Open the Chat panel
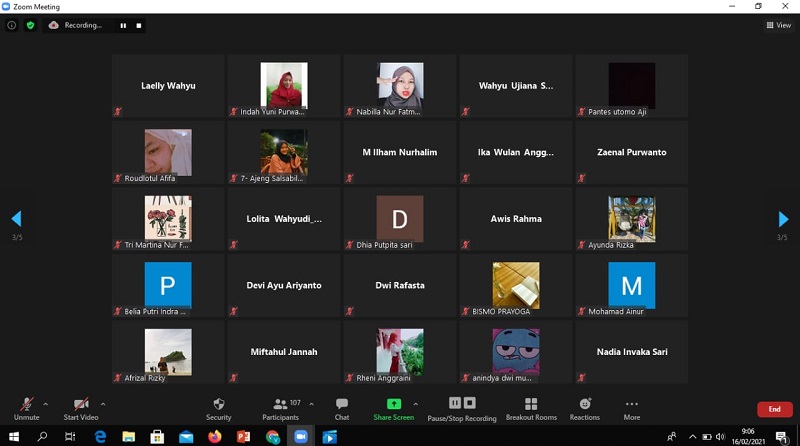The width and height of the screenshot is (800, 446). (x=342, y=409)
